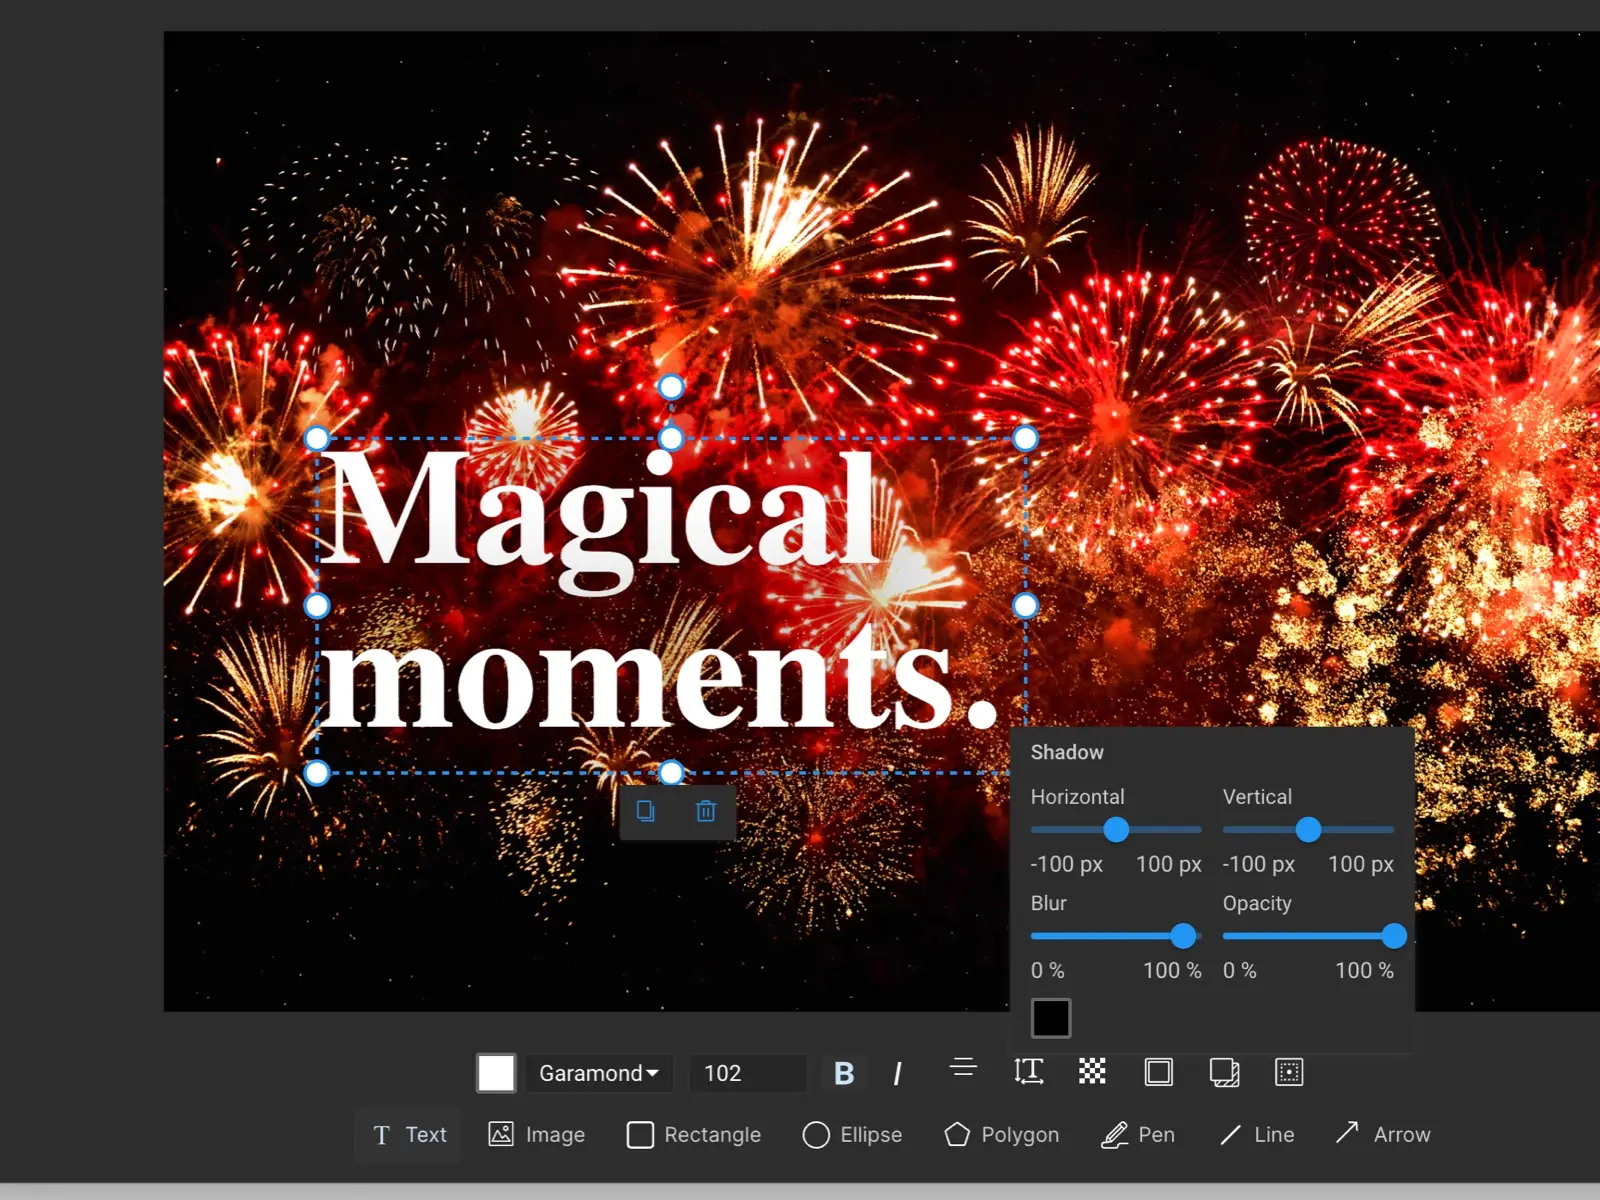
Task: Open the Text tool tab
Action: [407, 1134]
